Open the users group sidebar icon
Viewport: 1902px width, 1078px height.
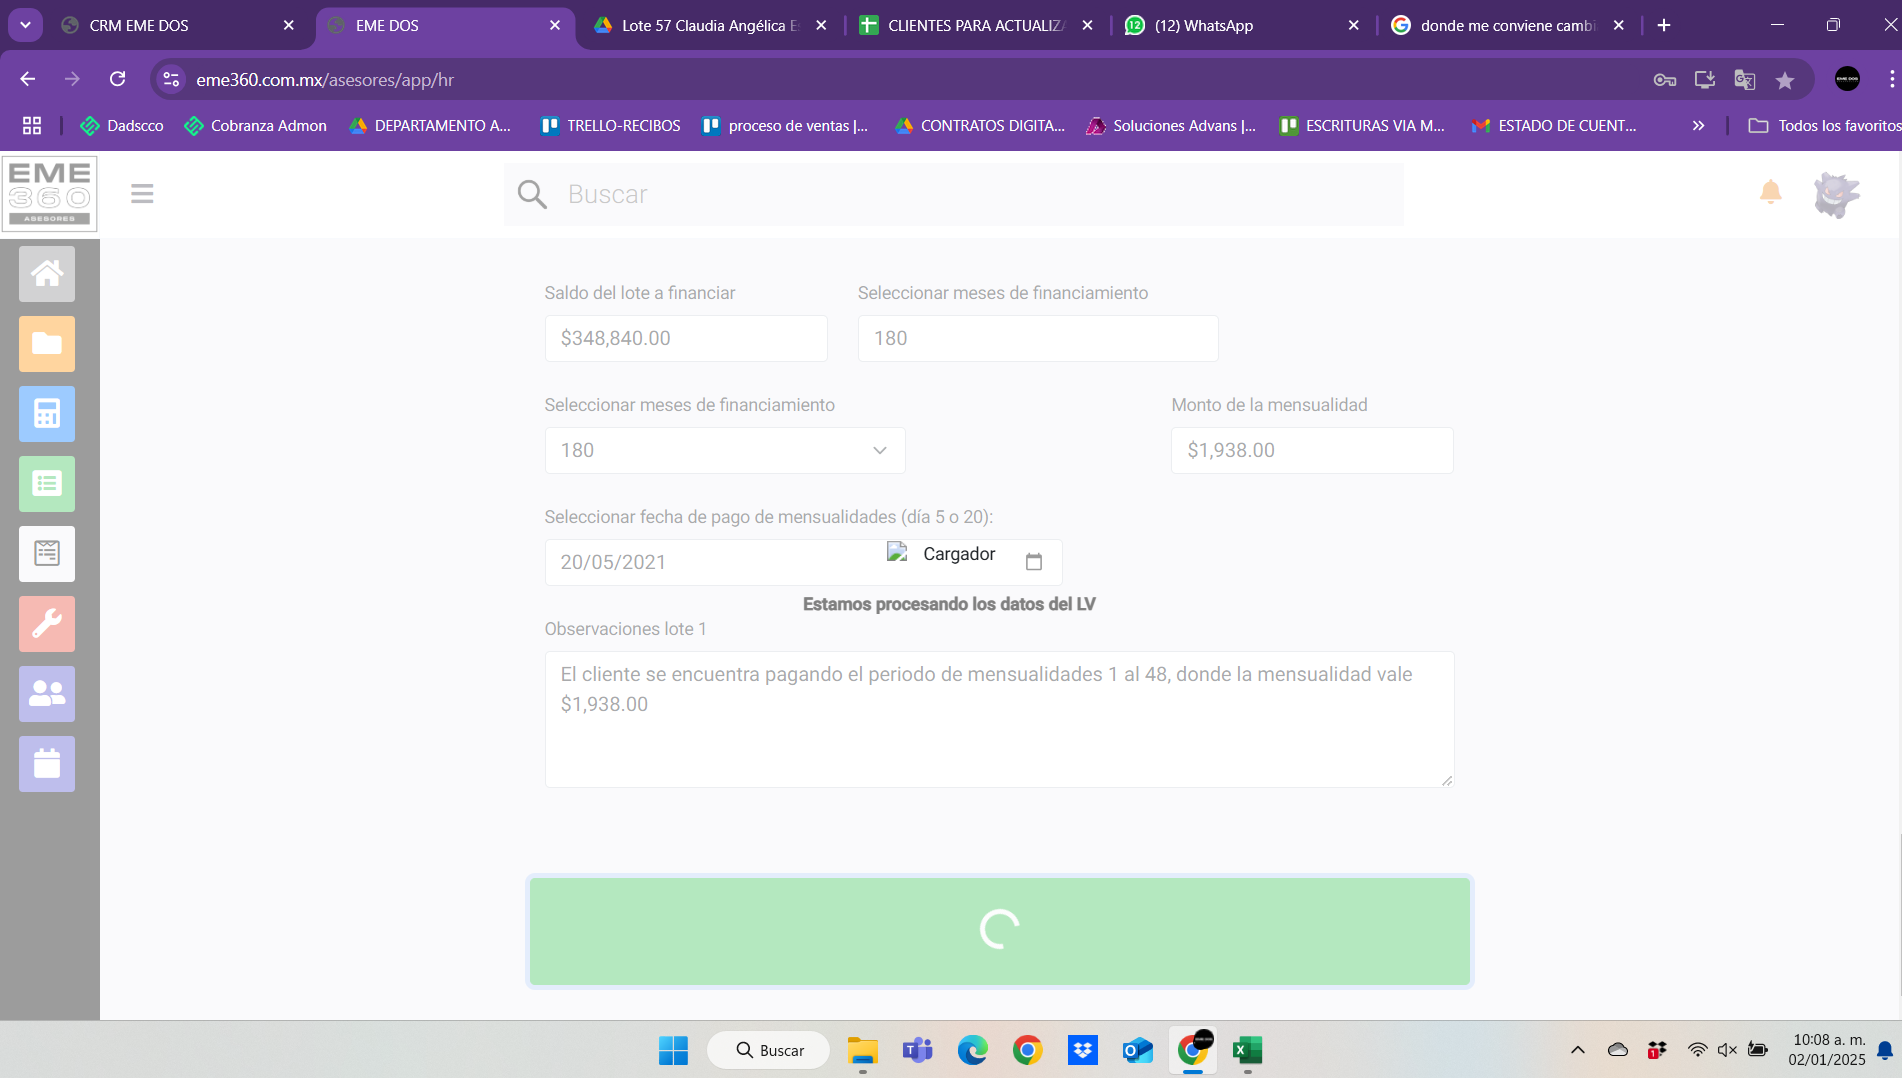click(47, 694)
